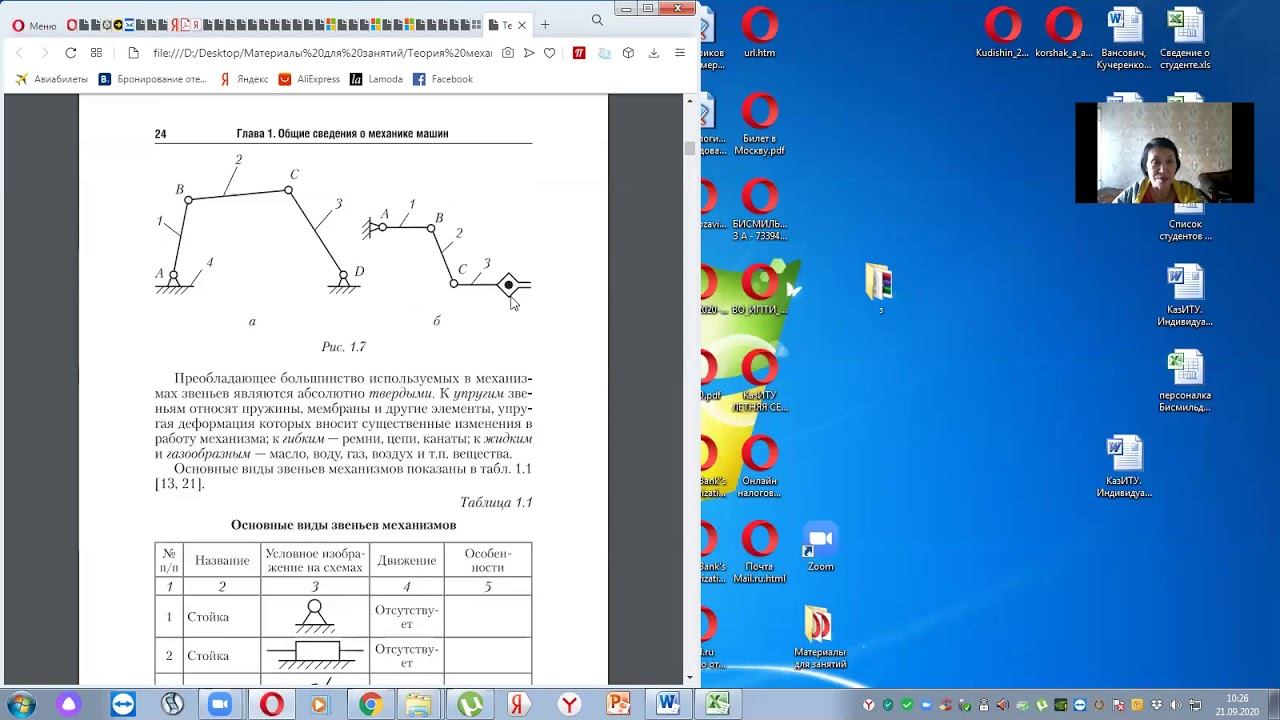This screenshot has height=720, width=1280.
Task: Open персоналка Бисмильда... Excel icon
Action: [x=1185, y=381]
